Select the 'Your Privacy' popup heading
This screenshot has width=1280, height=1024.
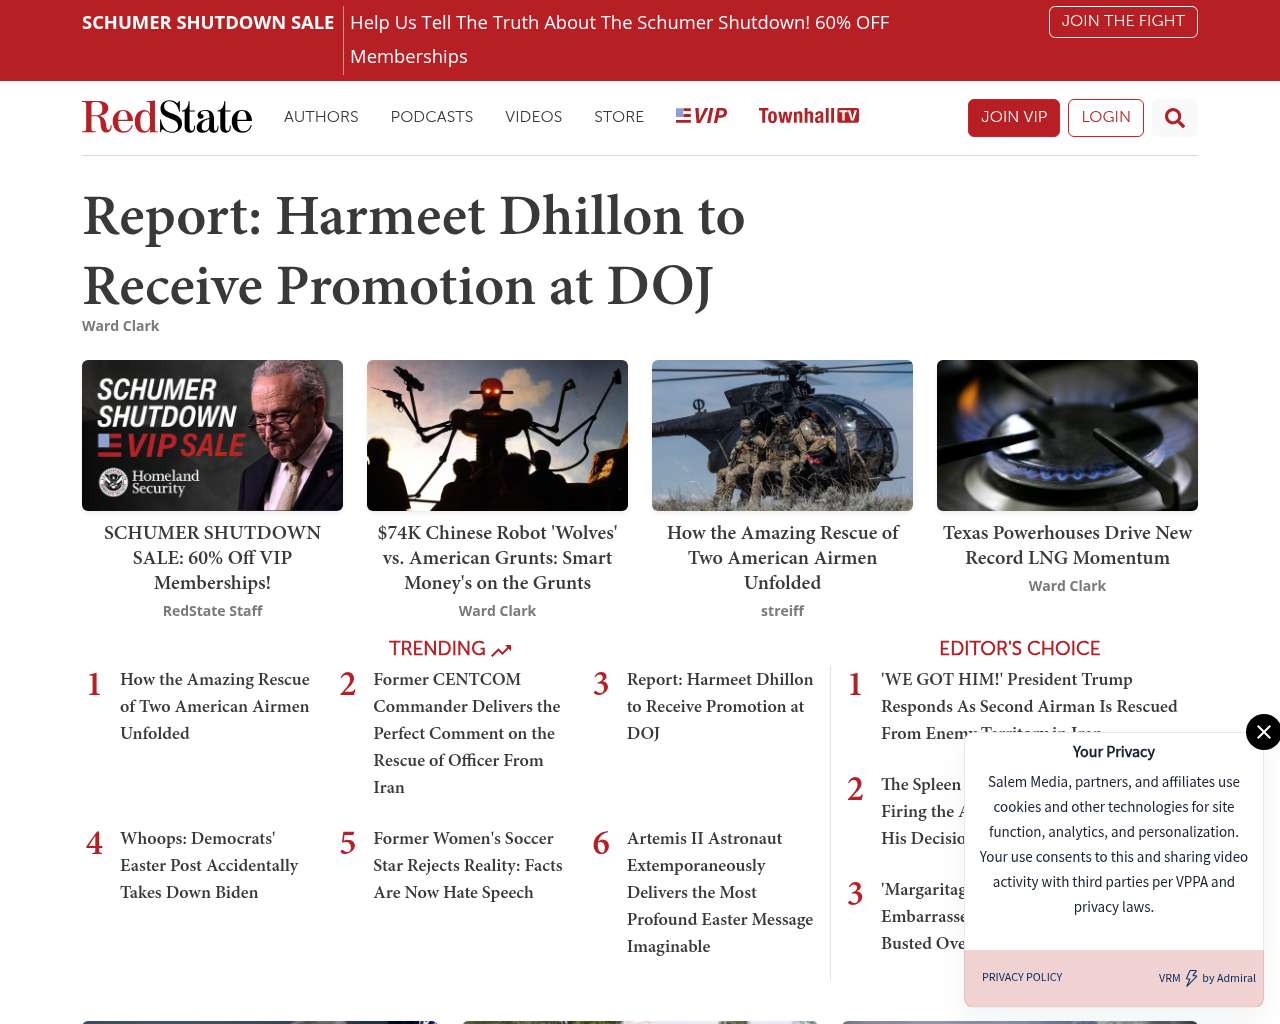1114,752
